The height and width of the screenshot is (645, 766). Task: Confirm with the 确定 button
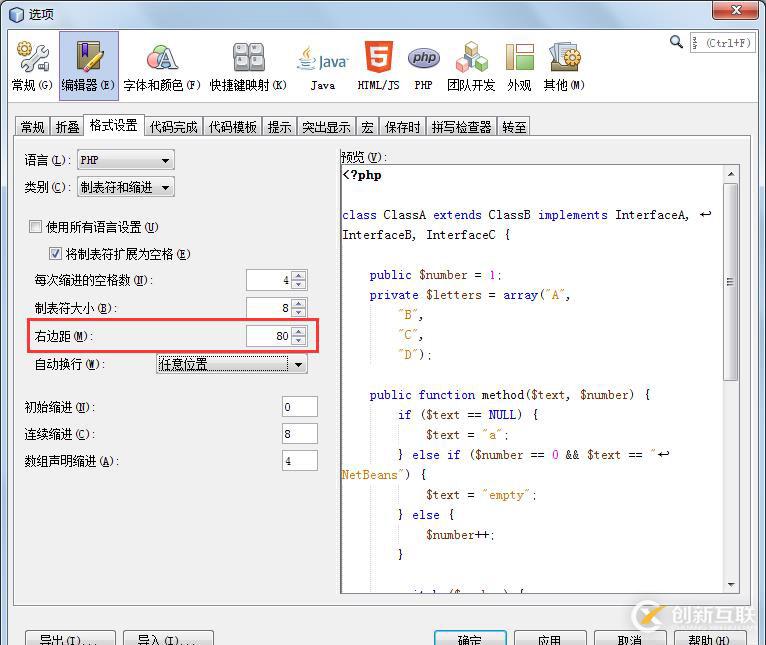[470, 638]
